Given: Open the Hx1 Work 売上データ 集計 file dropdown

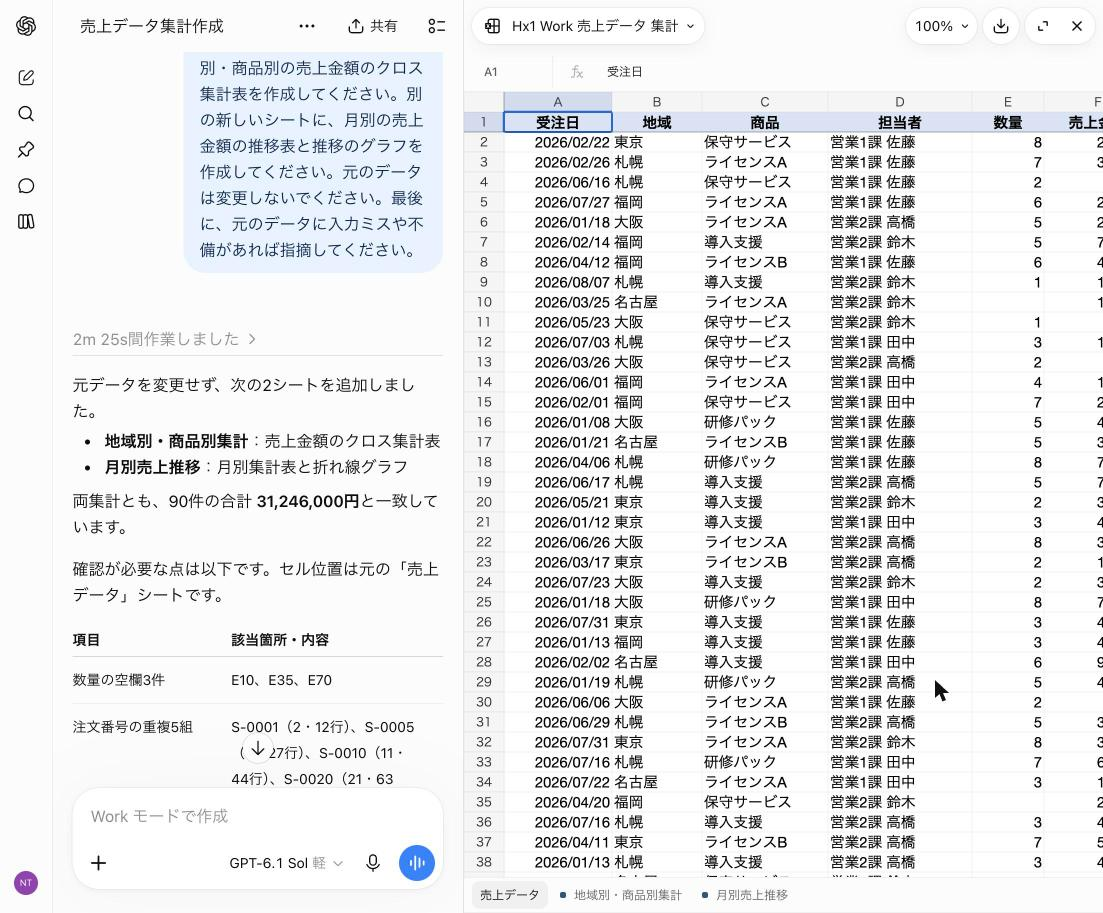Looking at the screenshot, I should pyautogui.click(x=588, y=26).
